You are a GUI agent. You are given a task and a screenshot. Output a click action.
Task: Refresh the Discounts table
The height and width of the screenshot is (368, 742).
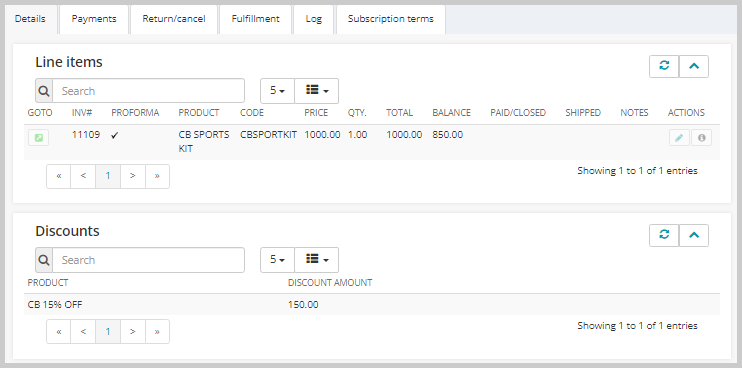click(x=664, y=235)
